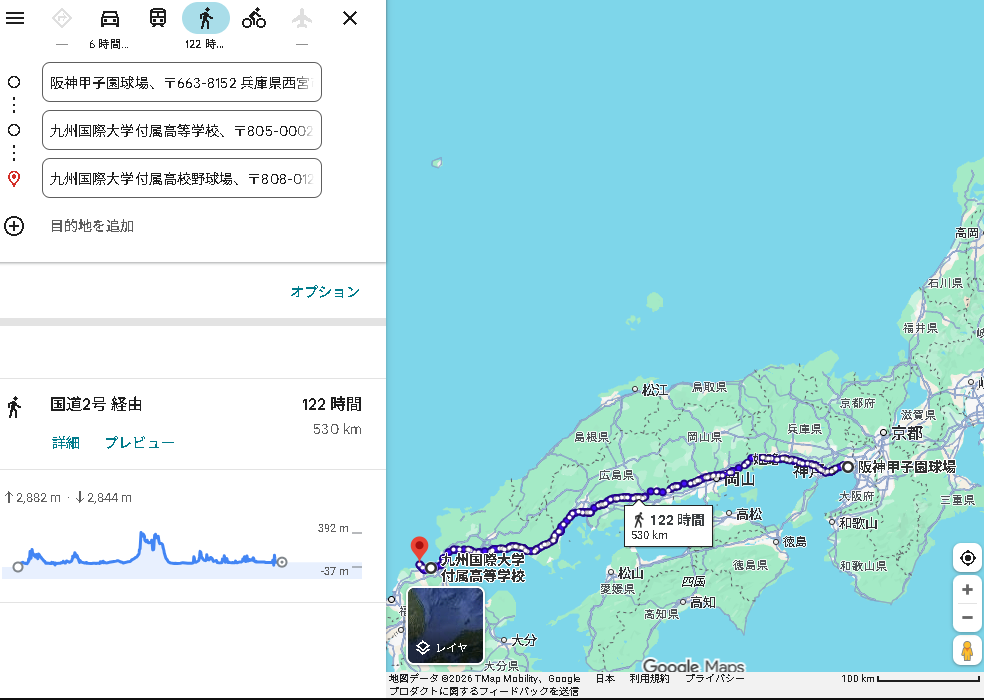The height and width of the screenshot is (700, 984).
Task: Zoom in on the map
Action: tap(967, 590)
